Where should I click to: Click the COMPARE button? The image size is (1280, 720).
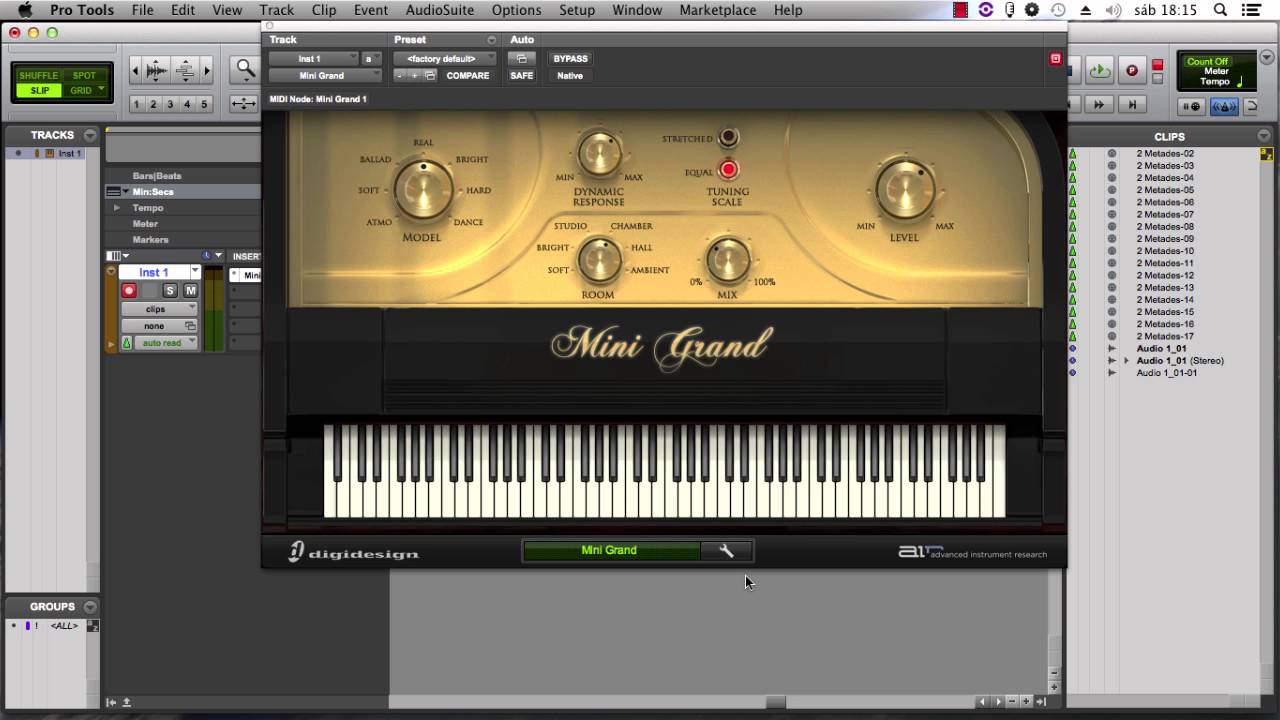coord(468,76)
